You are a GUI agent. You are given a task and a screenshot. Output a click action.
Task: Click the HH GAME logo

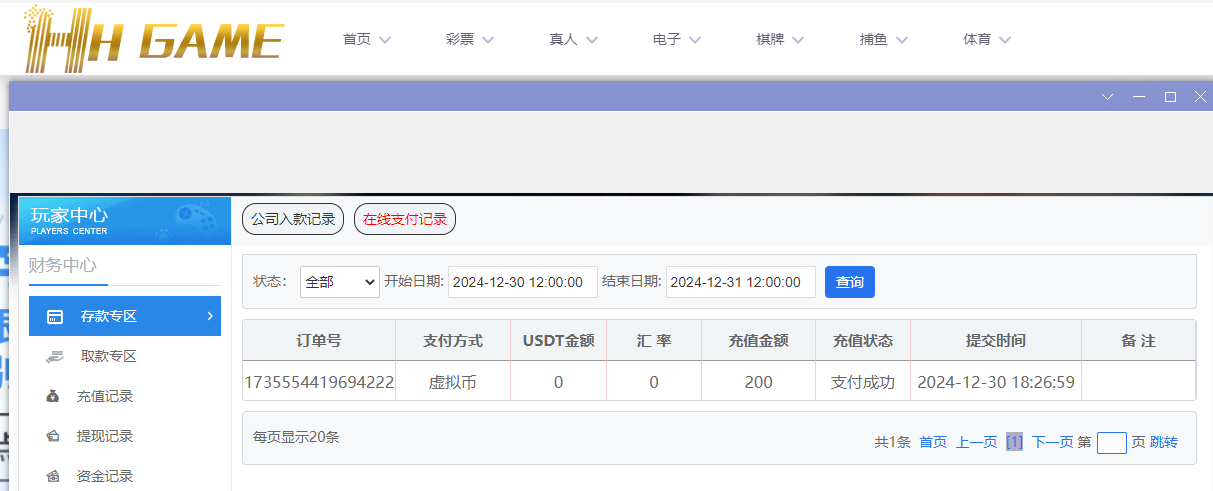(x=155, y=40)
